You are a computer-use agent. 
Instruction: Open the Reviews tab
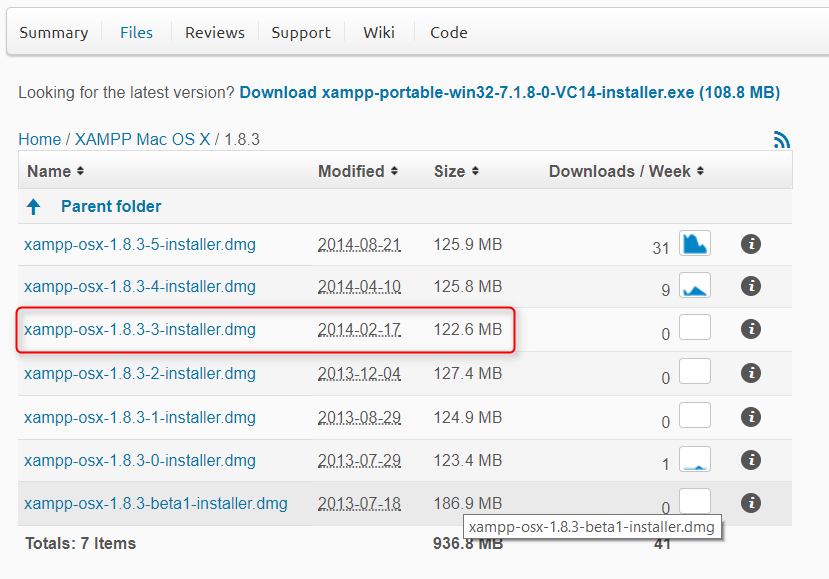pyautogui.click(x=215, y=33)
